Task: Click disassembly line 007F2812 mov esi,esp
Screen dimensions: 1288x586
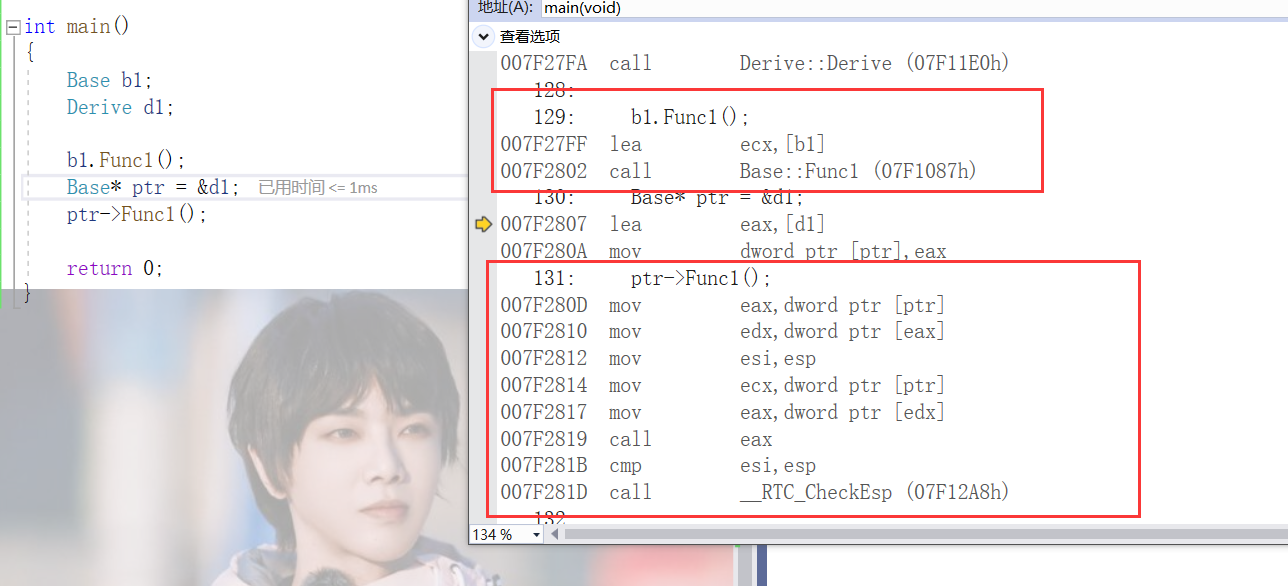Action: pos(658,358)
